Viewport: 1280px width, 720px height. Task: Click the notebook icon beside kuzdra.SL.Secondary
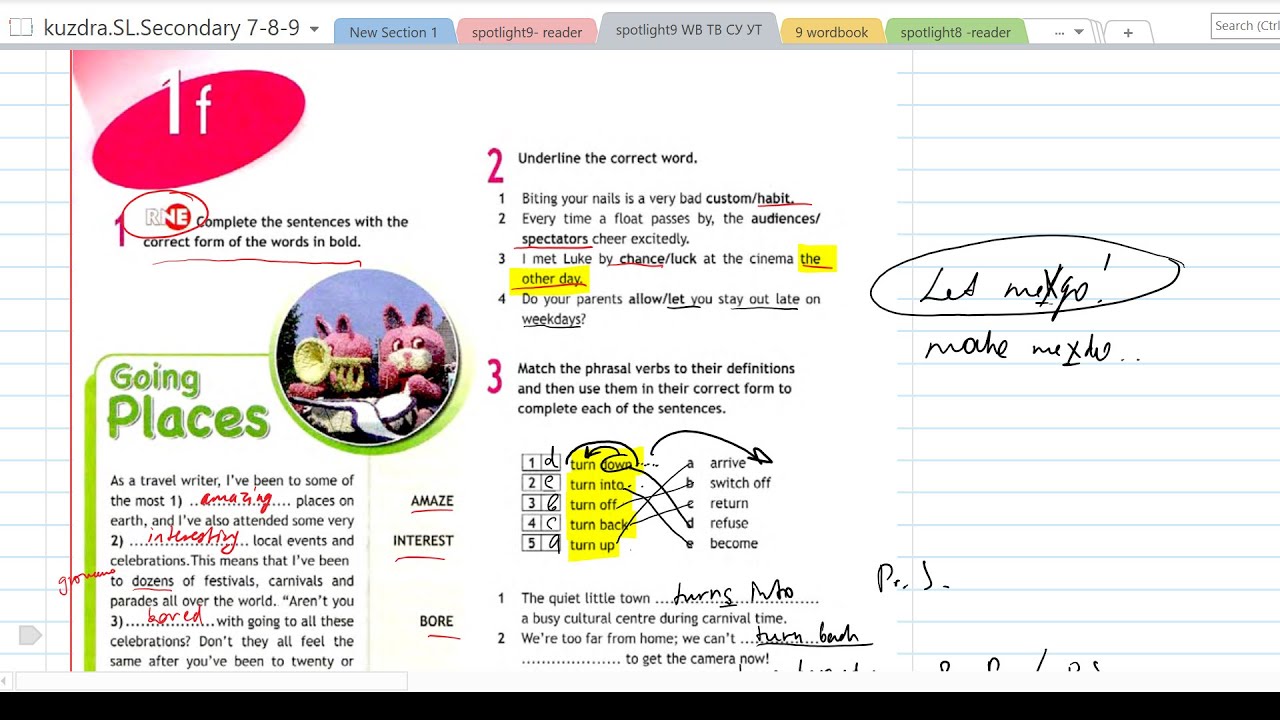click(20, 29)
